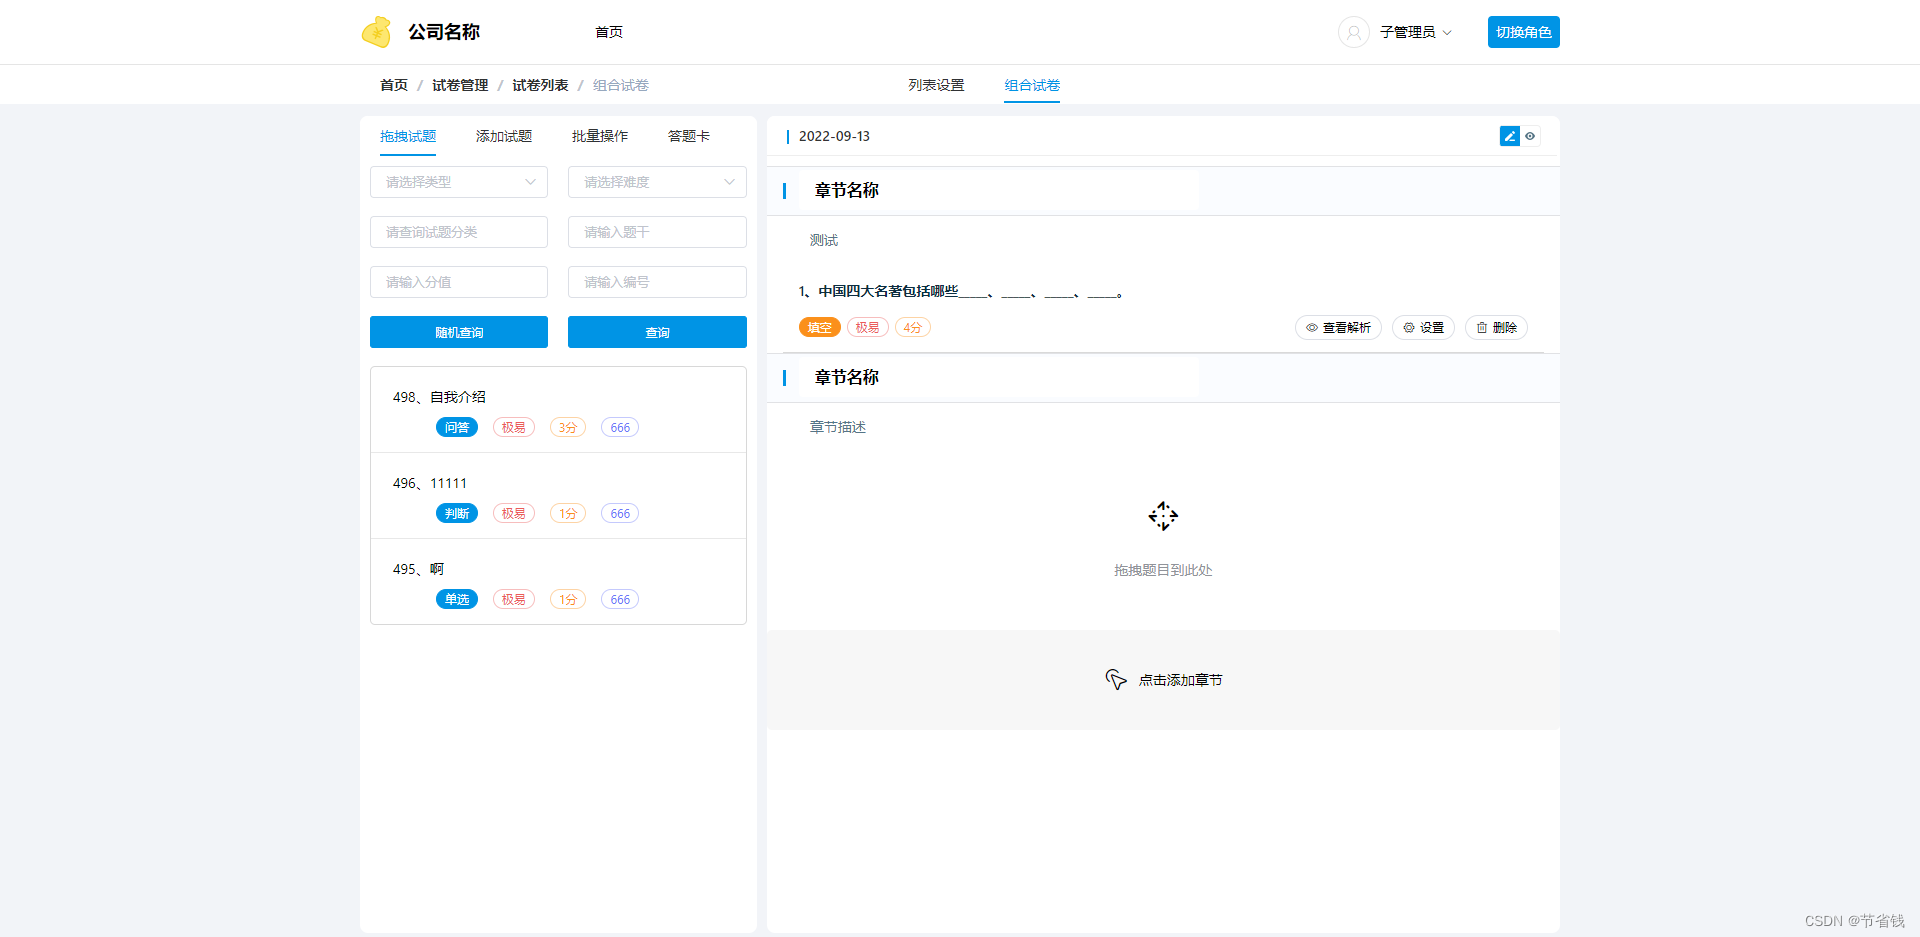1920x937 pixels.
Task: Click the 极易 tag on question 498
Action: (514, 427)
